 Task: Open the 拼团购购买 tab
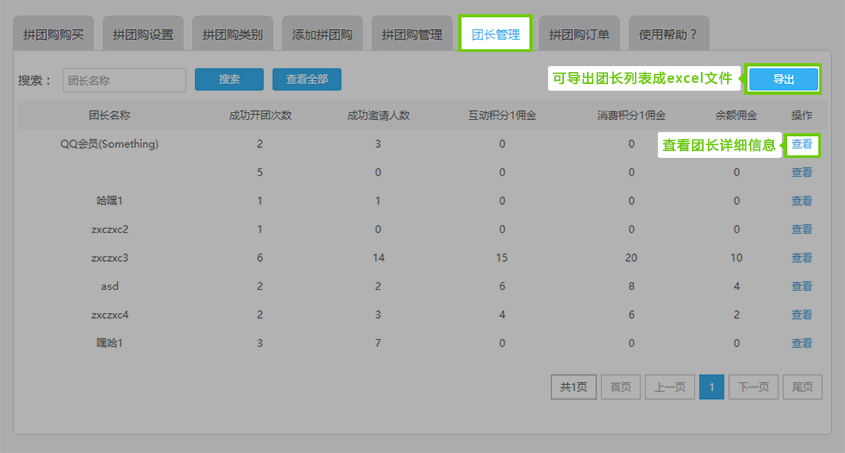click(53, 34)
